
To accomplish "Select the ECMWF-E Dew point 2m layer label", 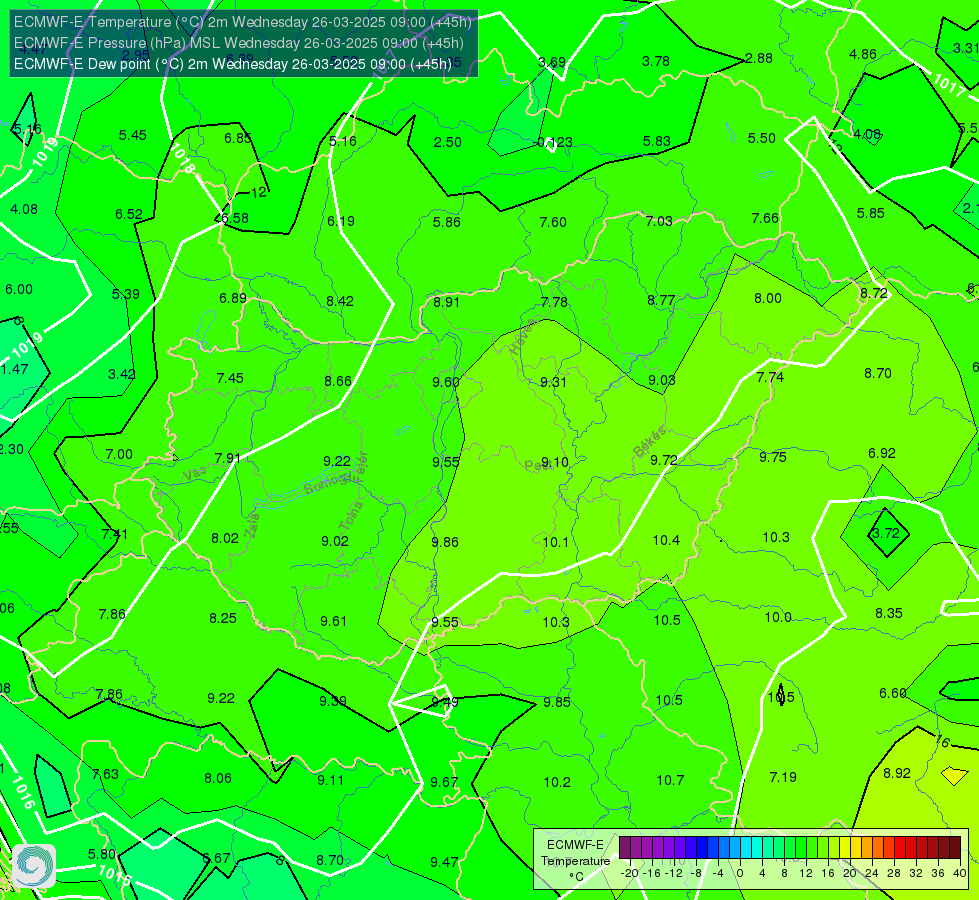I will click(232, 64).
